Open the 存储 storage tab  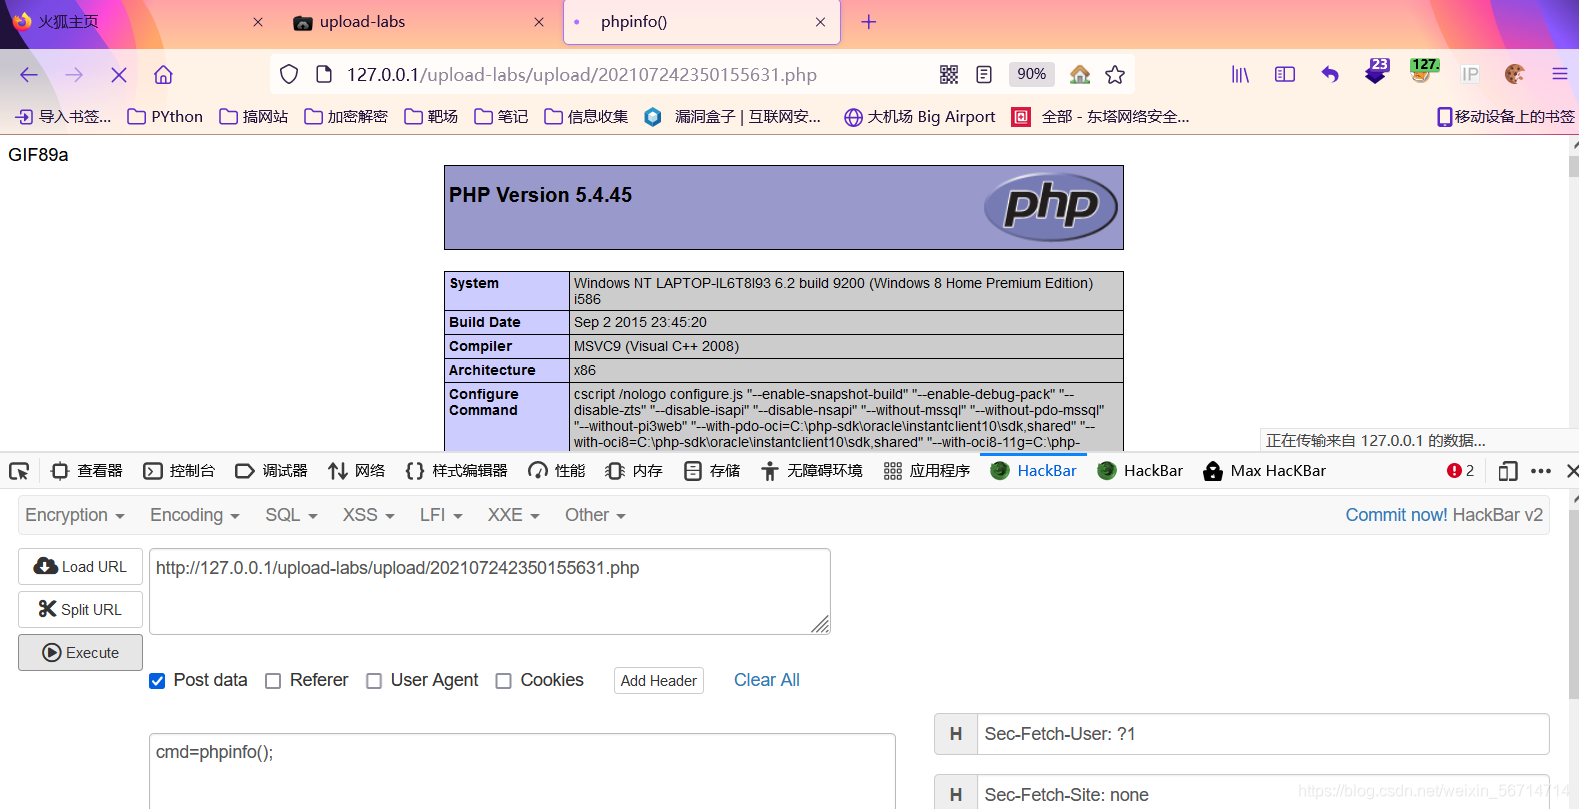click(712, 471)
